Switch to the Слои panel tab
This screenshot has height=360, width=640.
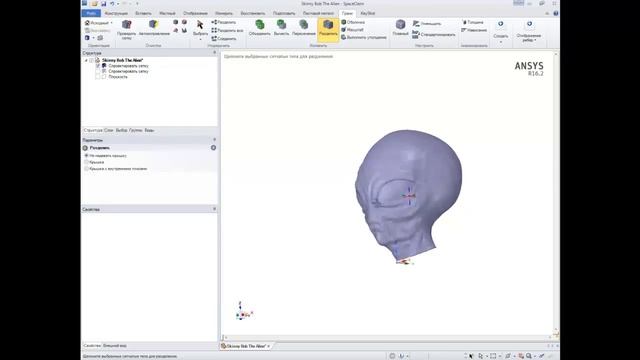(x=109, y=131)
